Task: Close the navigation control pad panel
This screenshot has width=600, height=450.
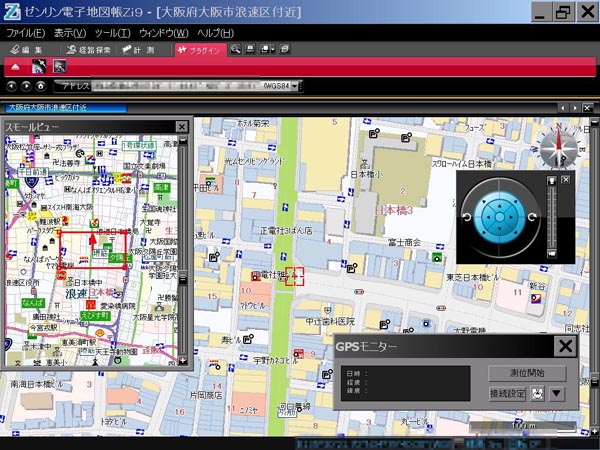Action: 565,179
